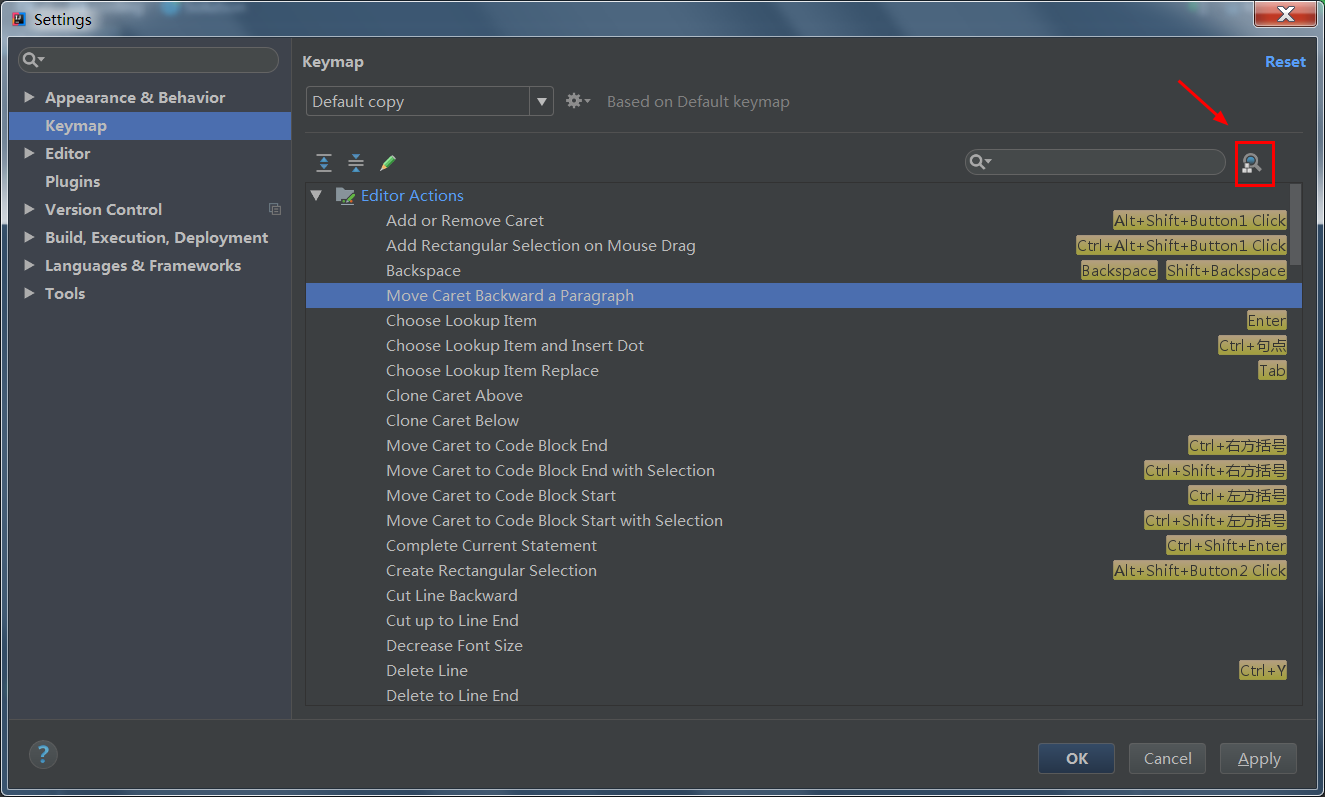Click the magnifier icon in the settings search box
The width and height of the screenshot is (1325, 797).
pyautogui.click(x=34, y=60)
